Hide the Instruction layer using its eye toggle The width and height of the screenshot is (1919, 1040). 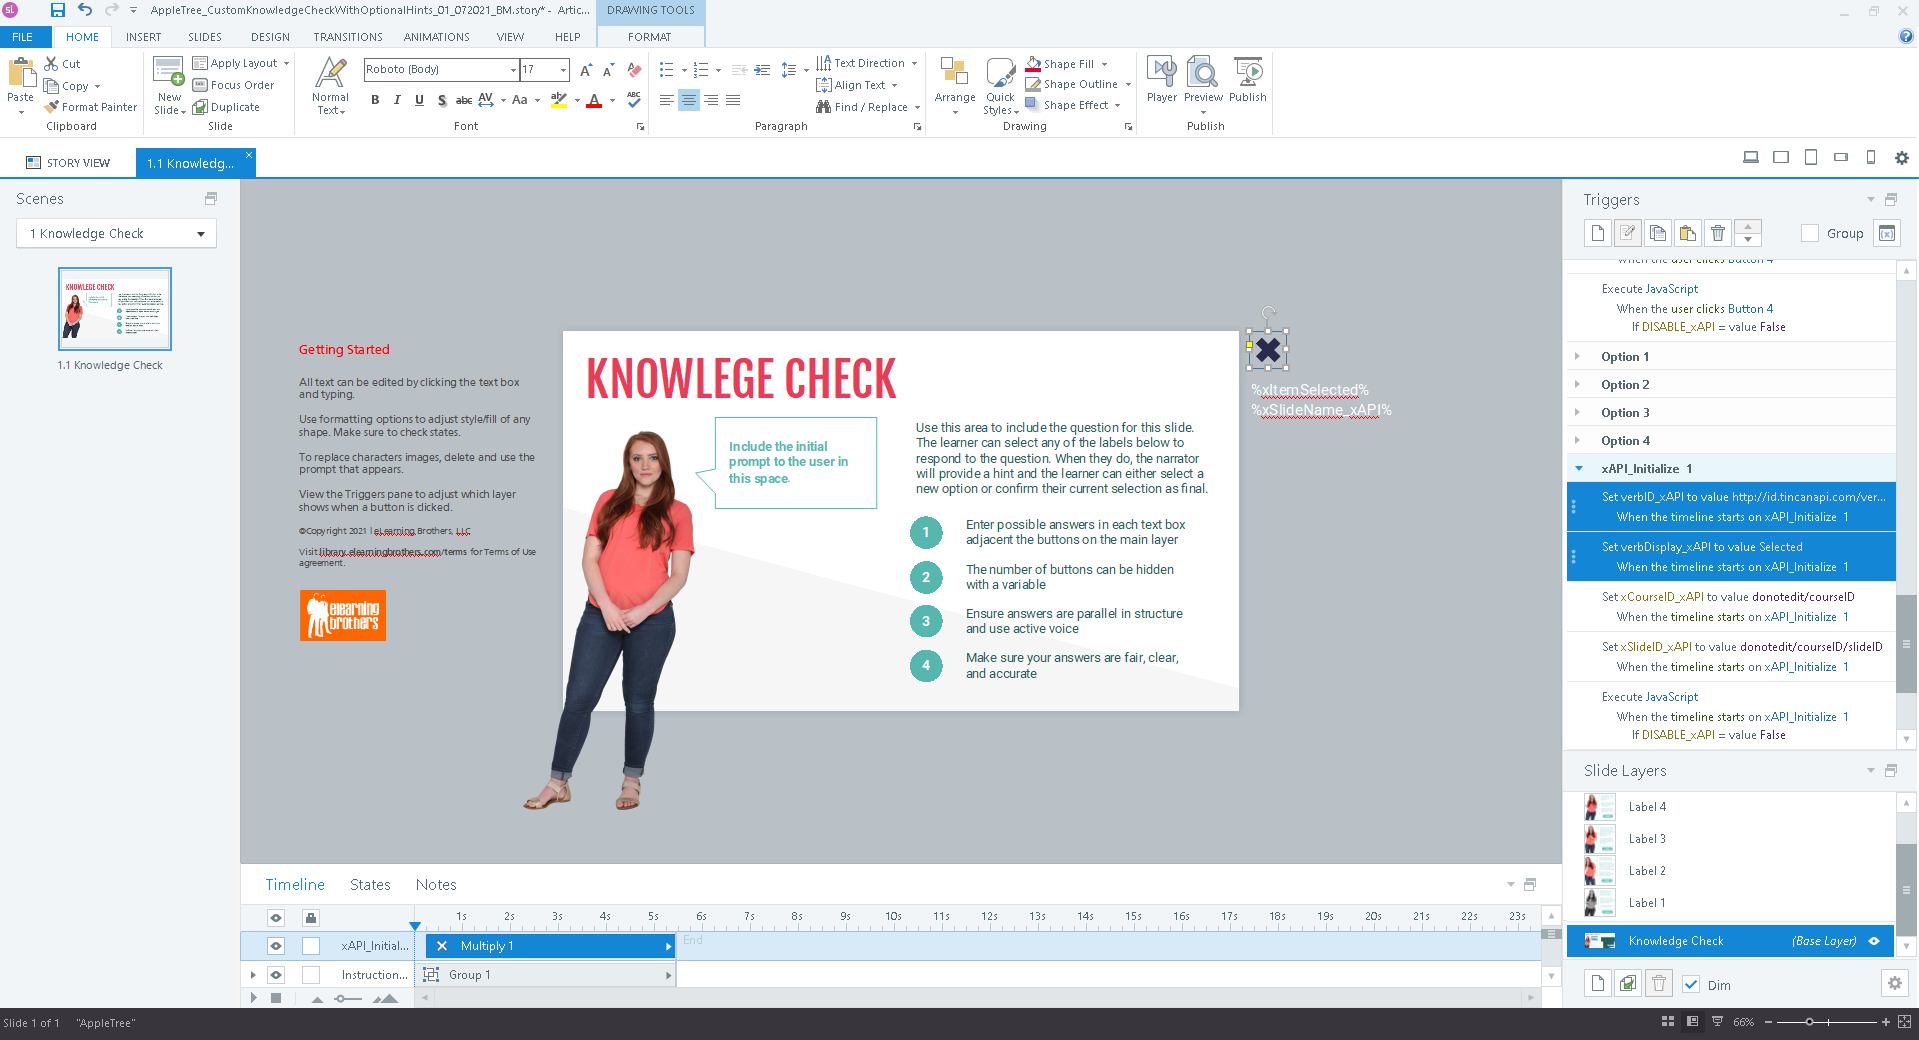[x=276, y=975]
